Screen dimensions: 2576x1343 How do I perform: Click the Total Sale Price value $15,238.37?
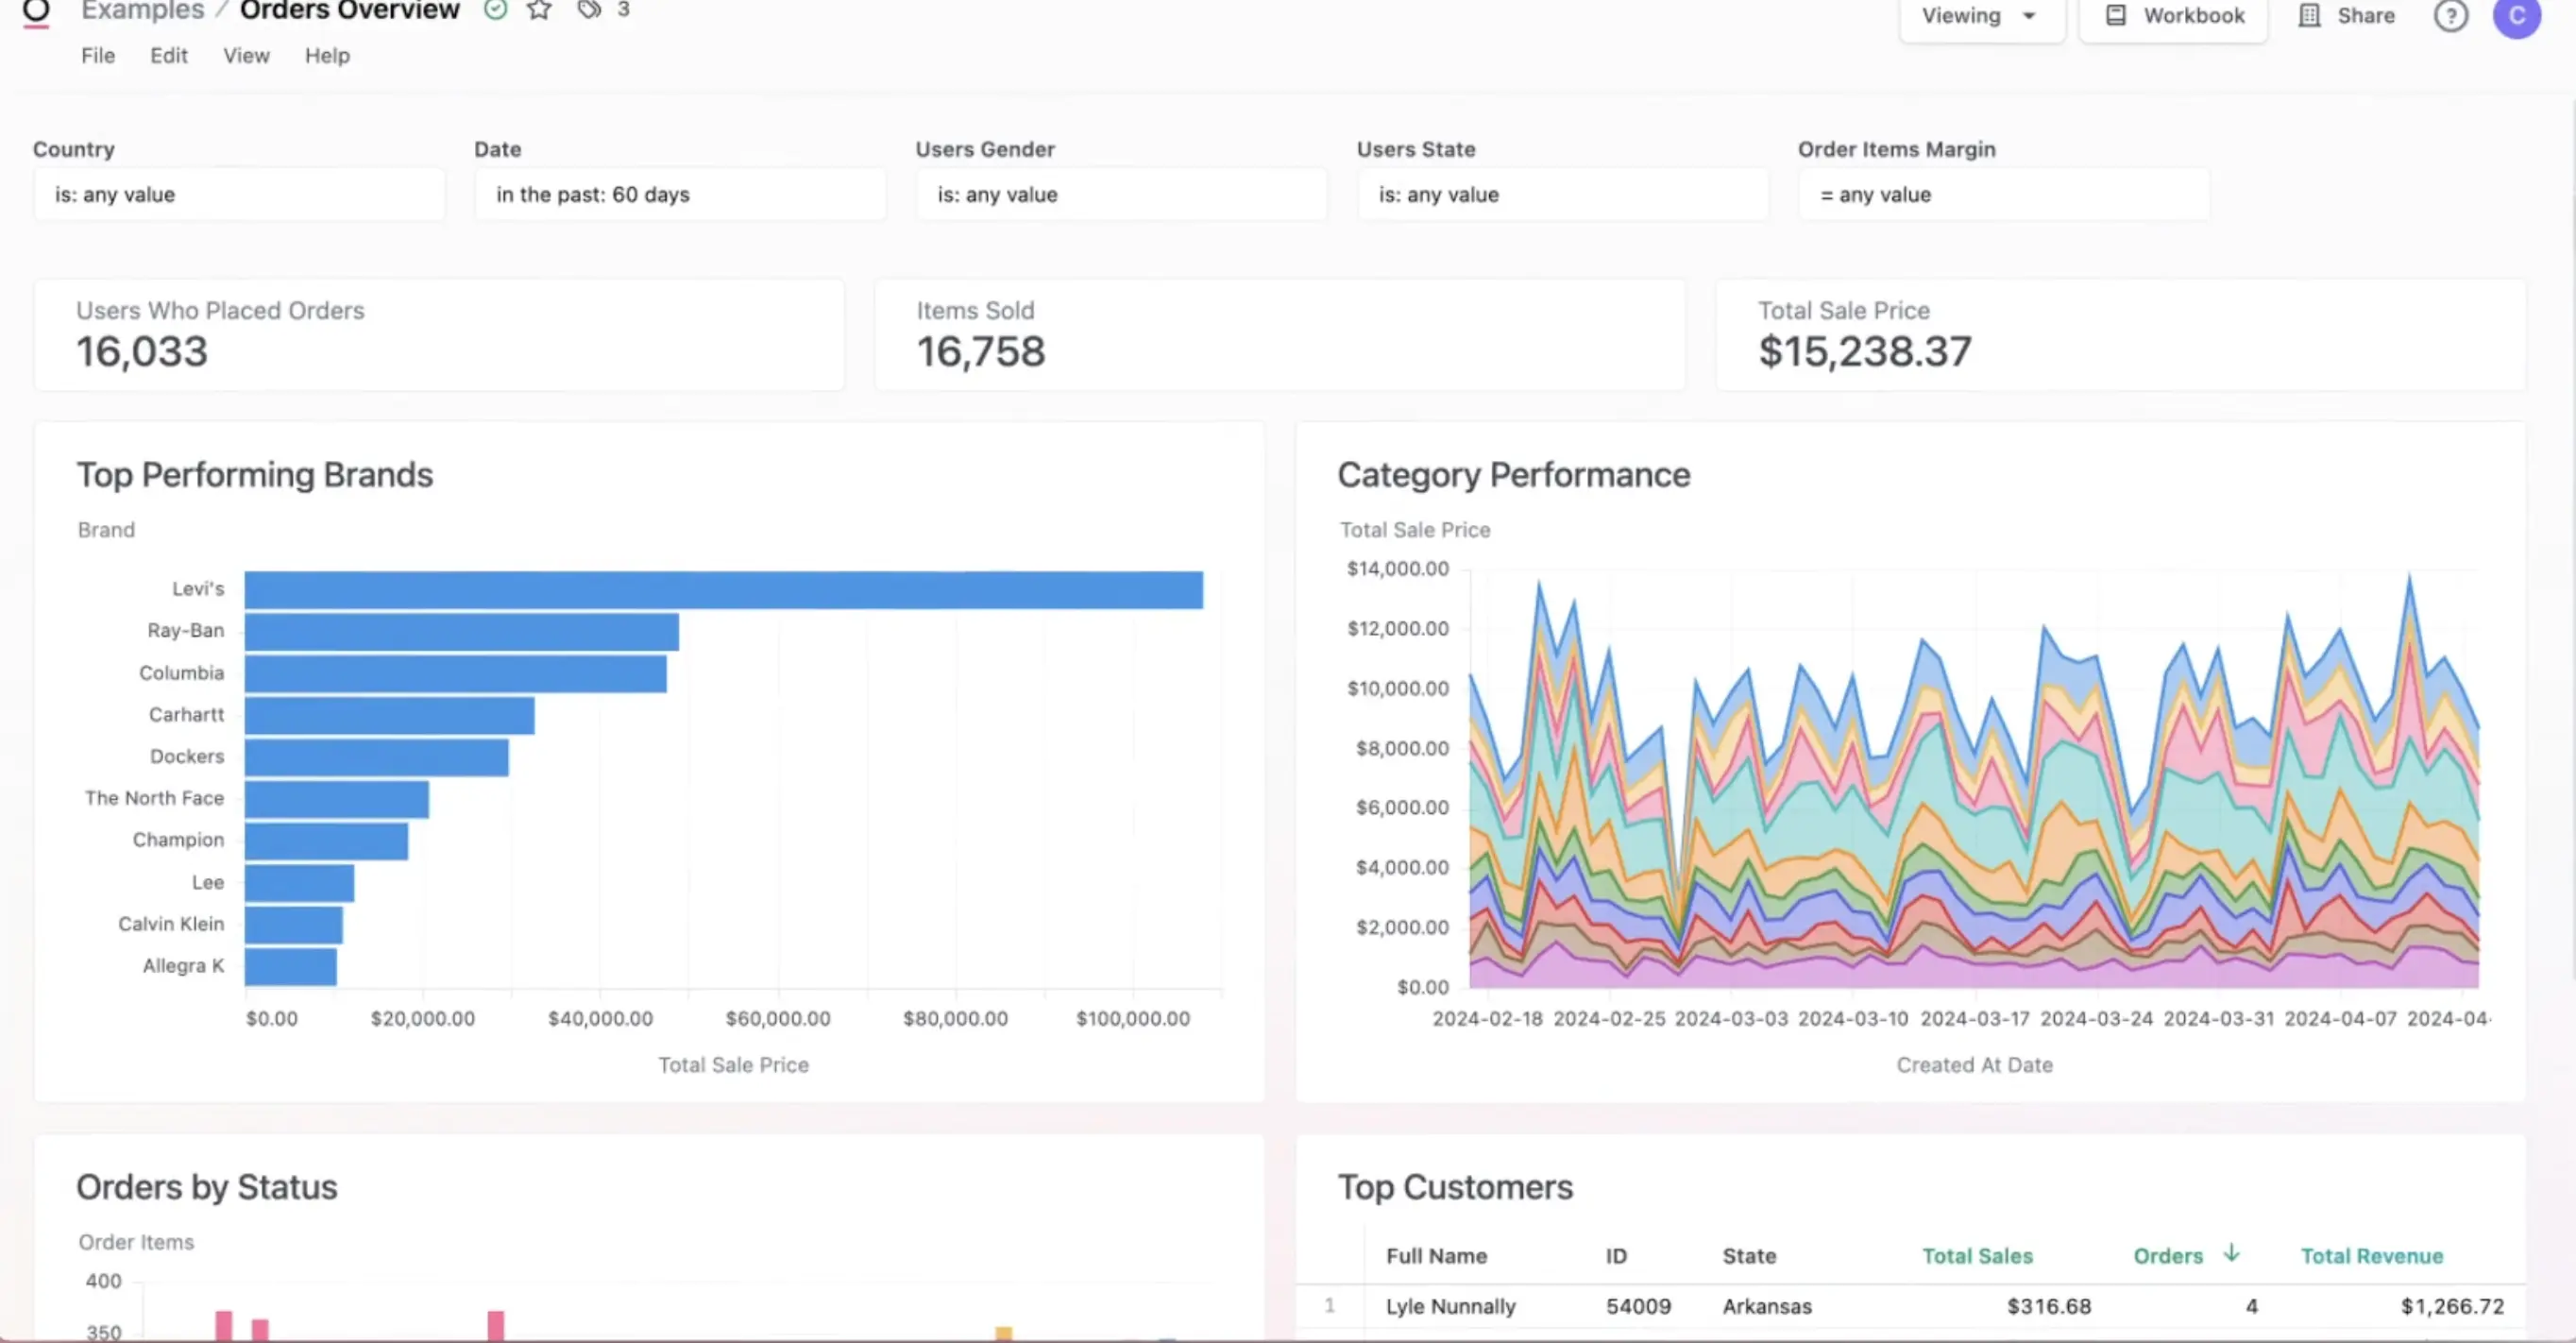pyautogui.click(x=1865, y=351)
